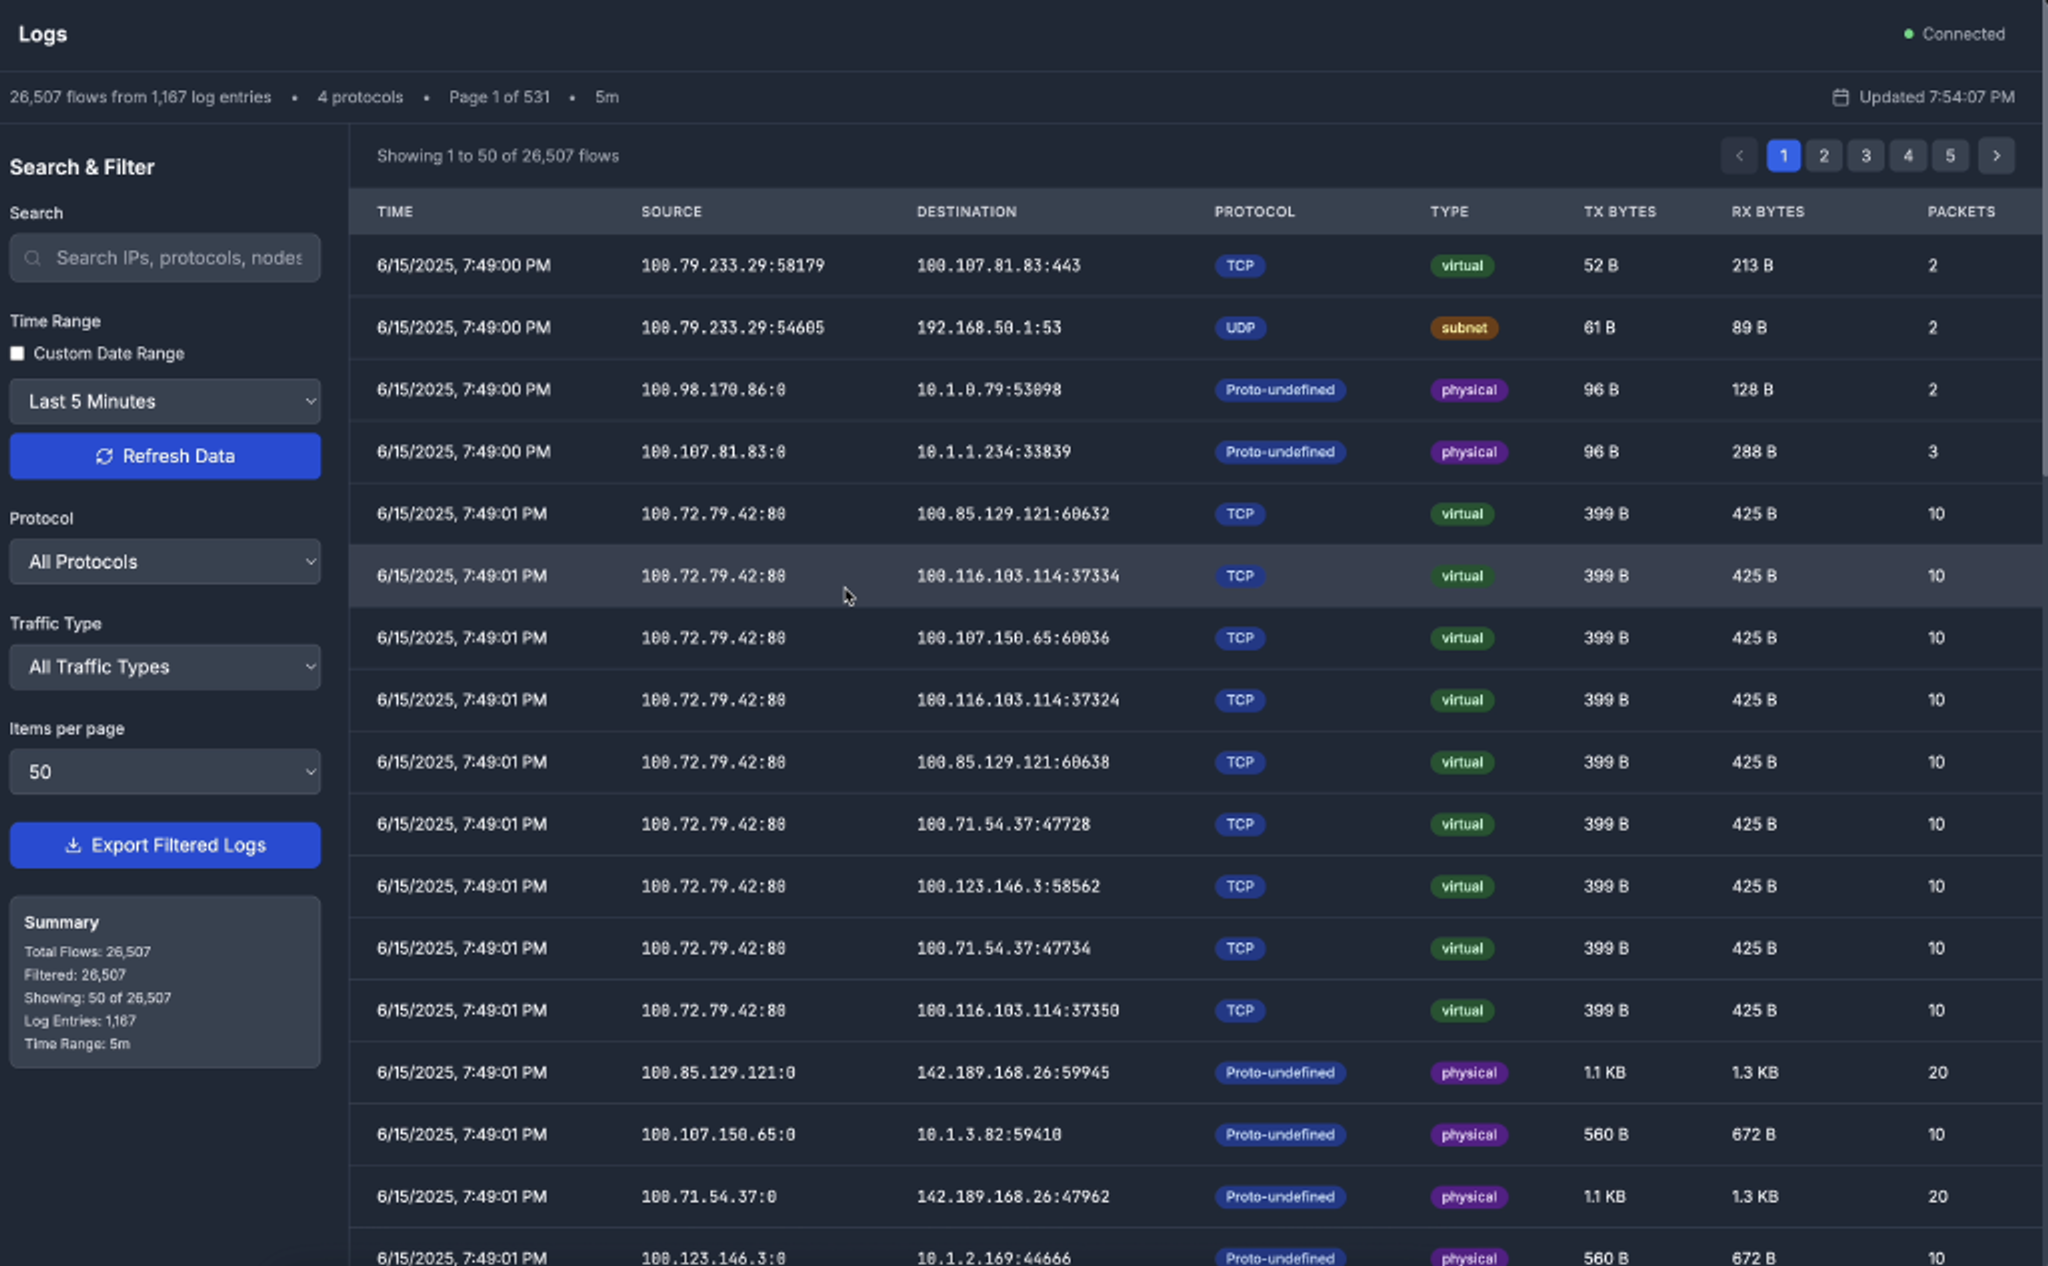This screenshot has width=2048, height=1266.
Task: Click the subnet type badge
Action: click(x=1463, y=328)
